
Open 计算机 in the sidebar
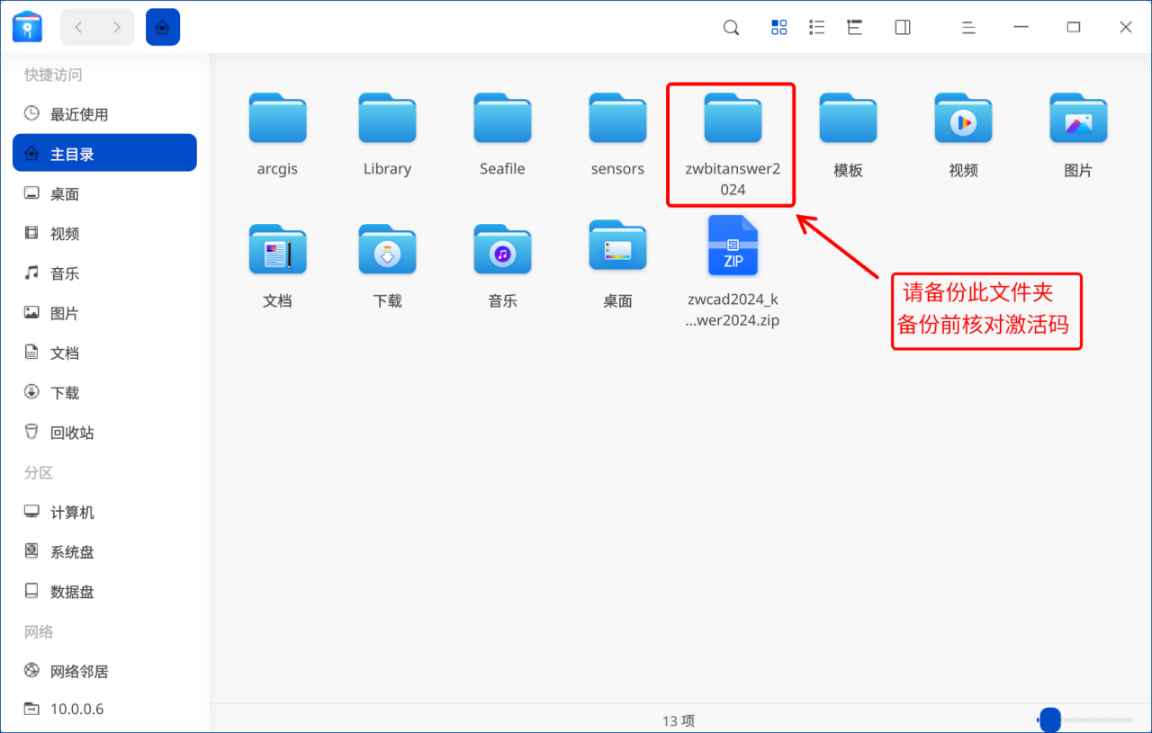pyautogui.click(x=104, y=512)
